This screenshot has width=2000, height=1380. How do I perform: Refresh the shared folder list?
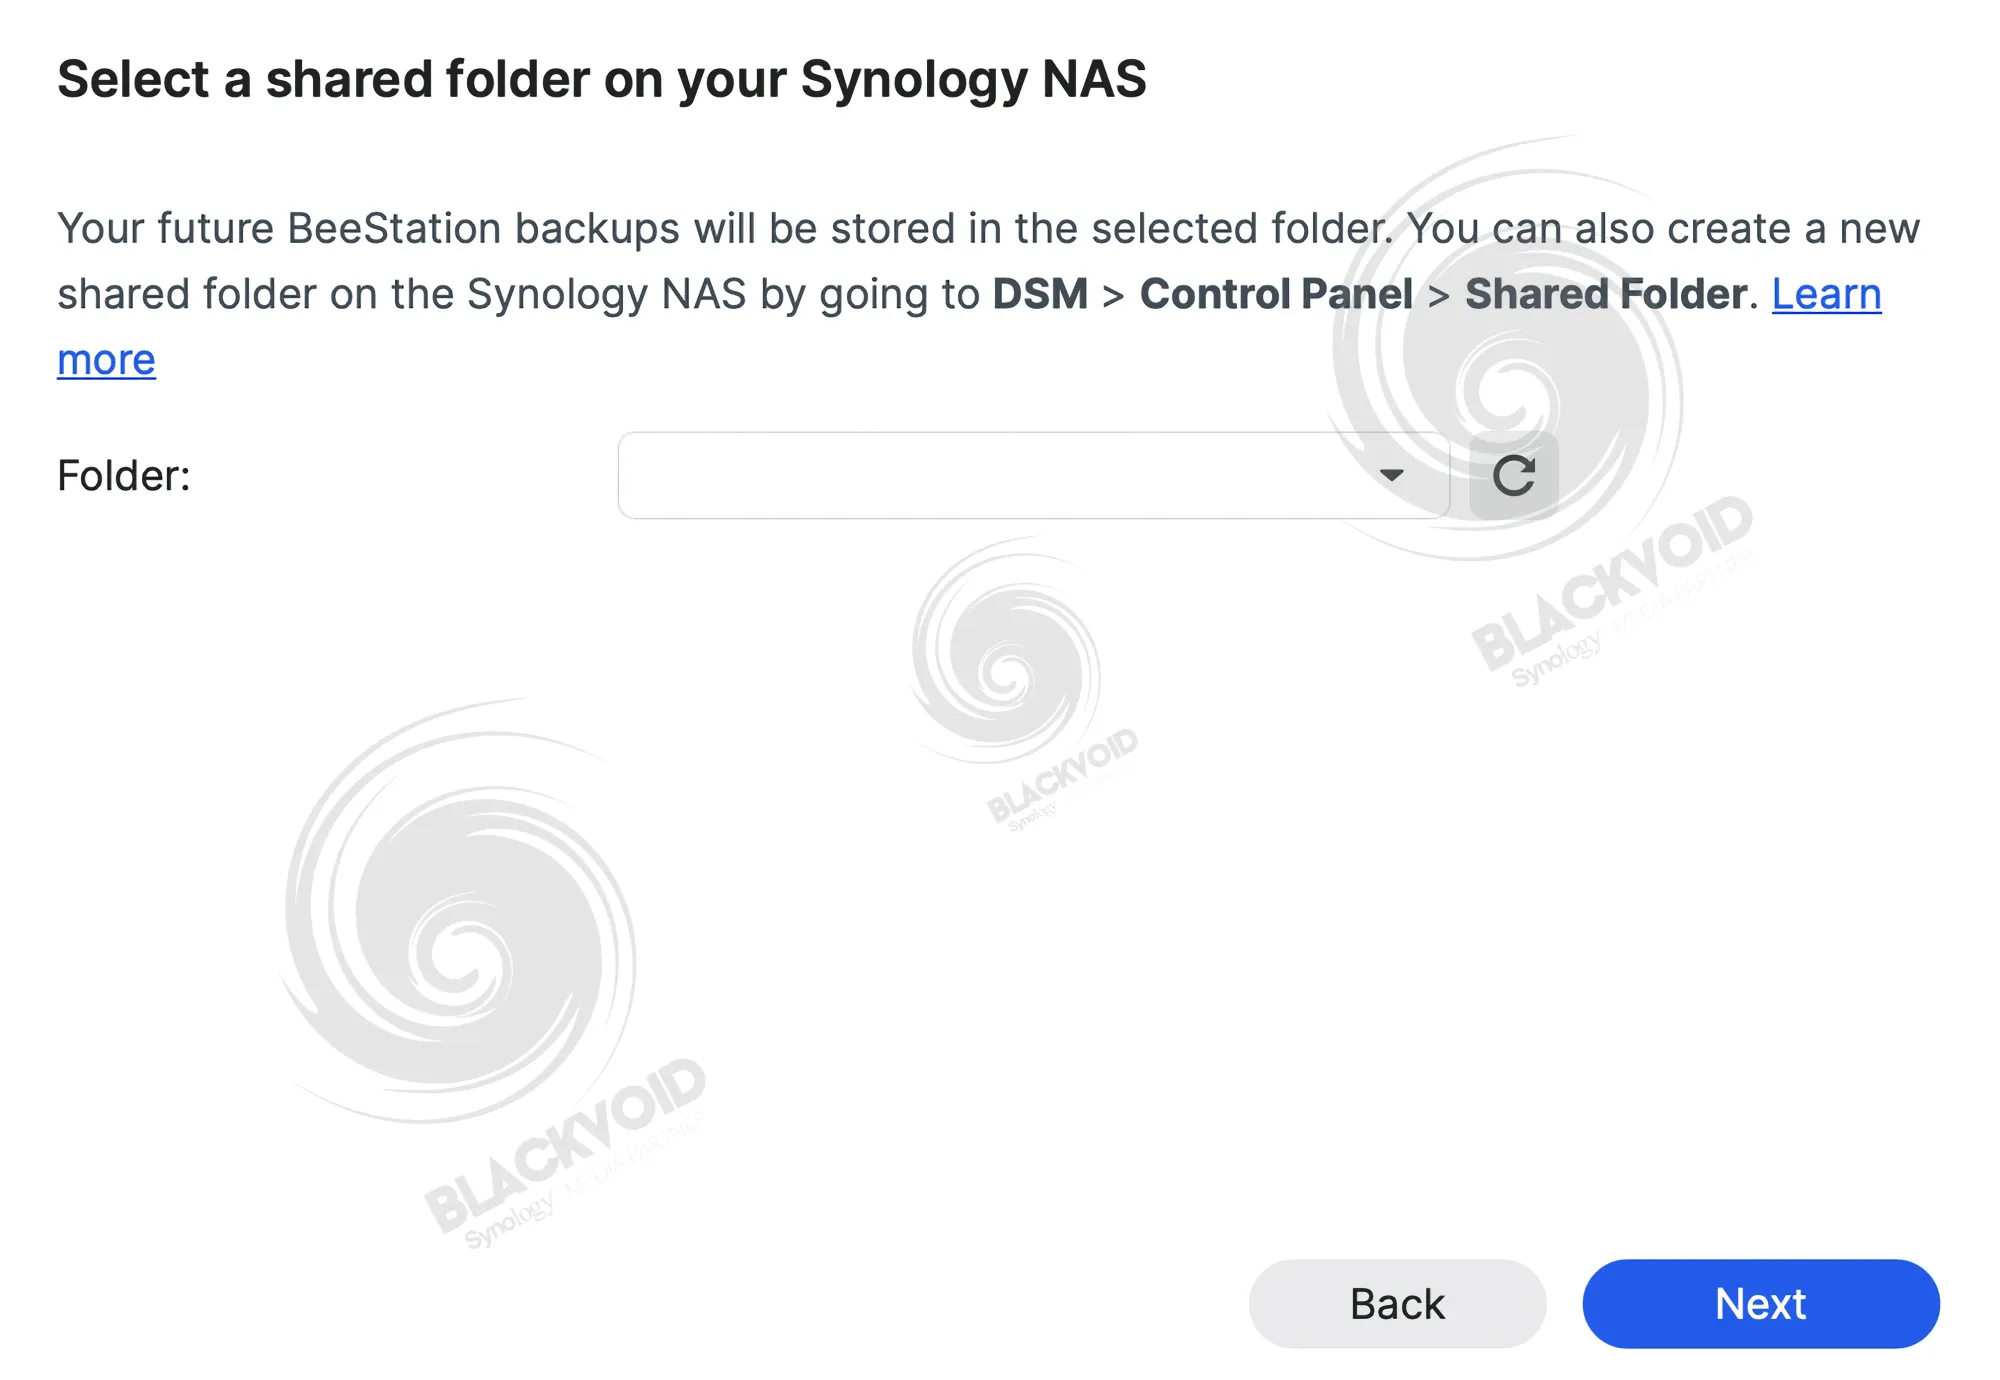[x=1513, y=476]
